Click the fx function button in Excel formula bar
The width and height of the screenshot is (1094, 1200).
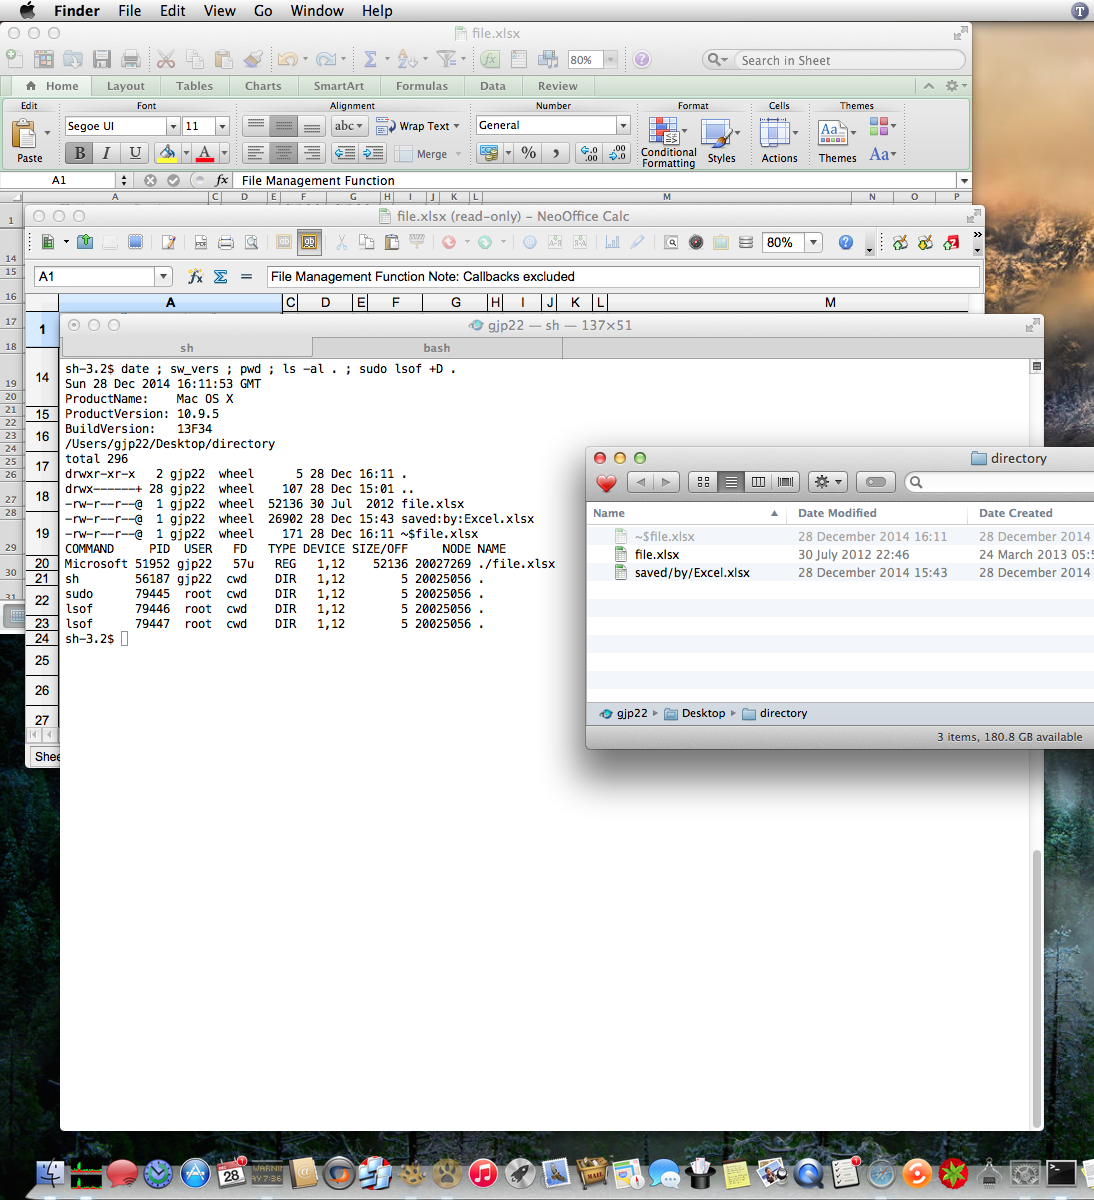click(x=222, y=180)
